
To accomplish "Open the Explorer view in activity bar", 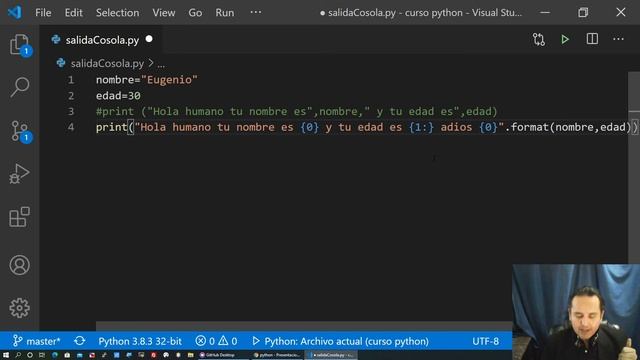I will click(x=19, y=44).
